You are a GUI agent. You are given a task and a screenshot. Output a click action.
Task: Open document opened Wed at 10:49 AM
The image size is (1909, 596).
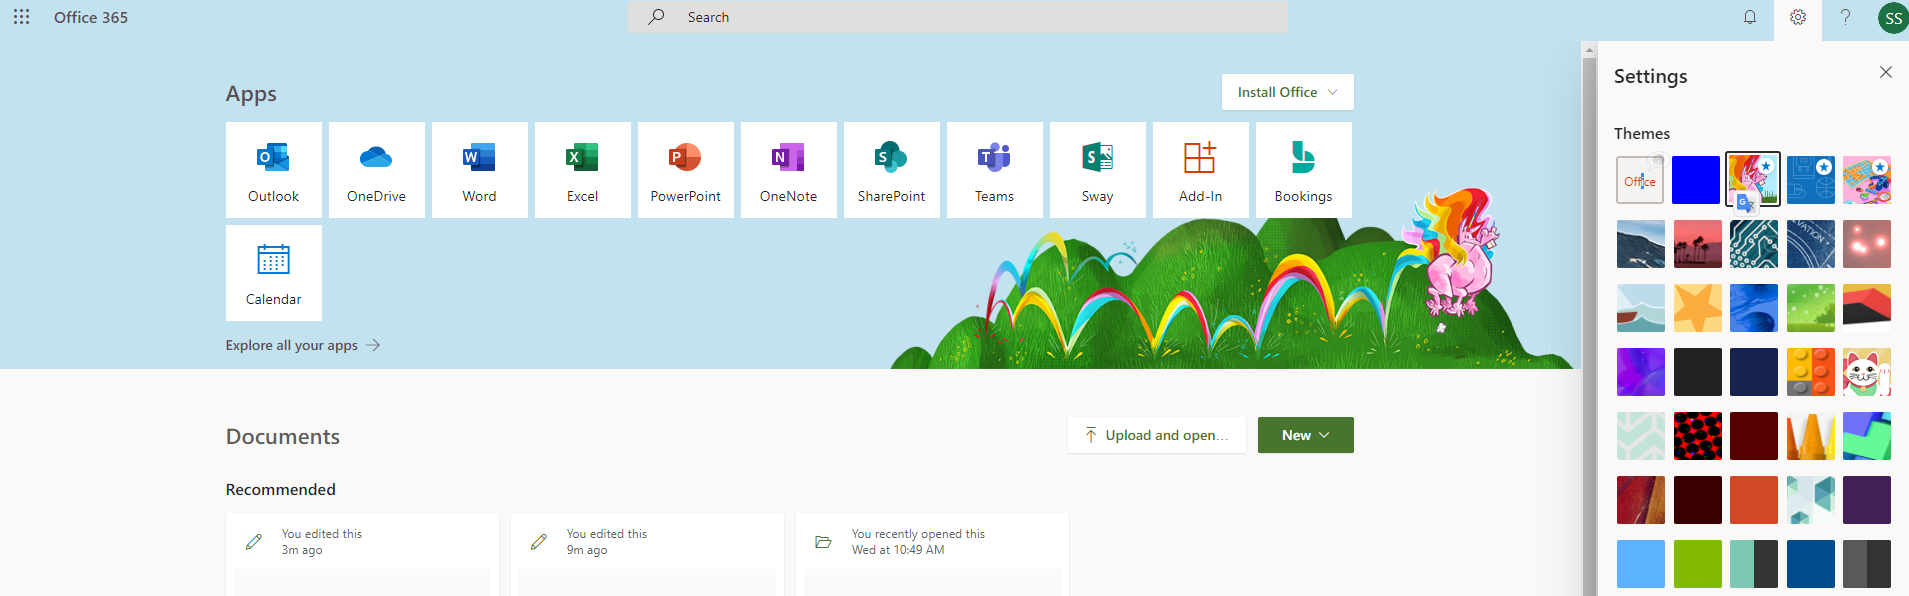932,555
